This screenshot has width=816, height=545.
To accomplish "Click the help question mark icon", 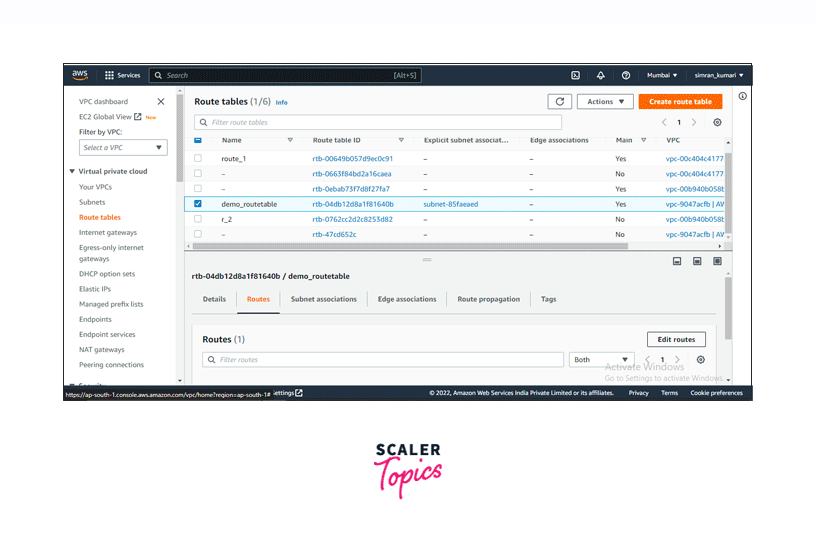I will click(626, 75).
